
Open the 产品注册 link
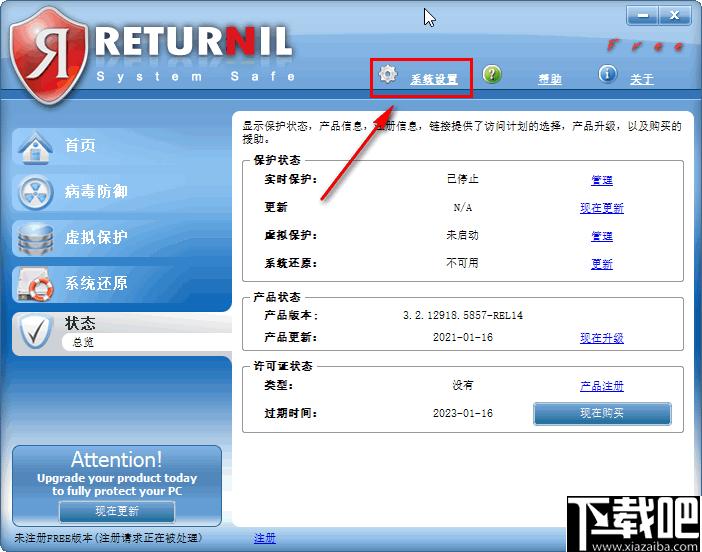click(602, 386)
